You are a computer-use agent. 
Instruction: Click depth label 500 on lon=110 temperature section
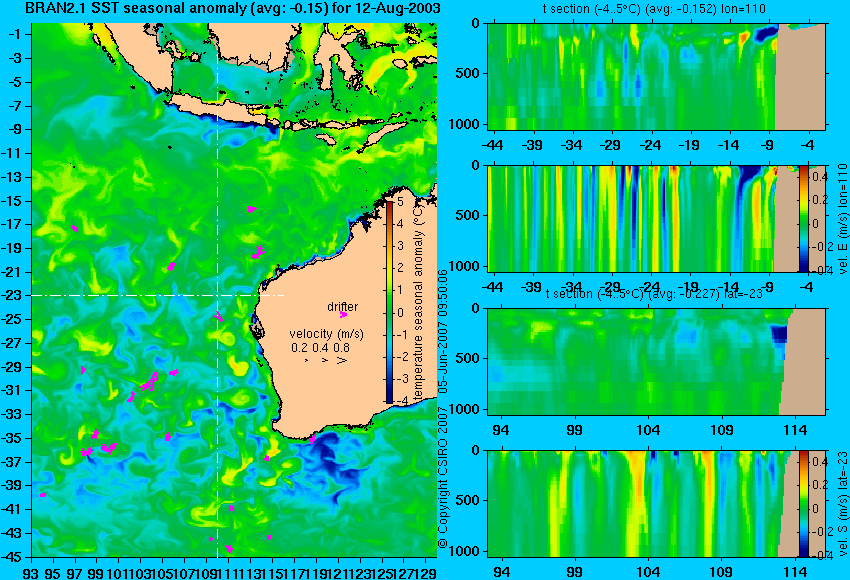(x=467, y=74)
